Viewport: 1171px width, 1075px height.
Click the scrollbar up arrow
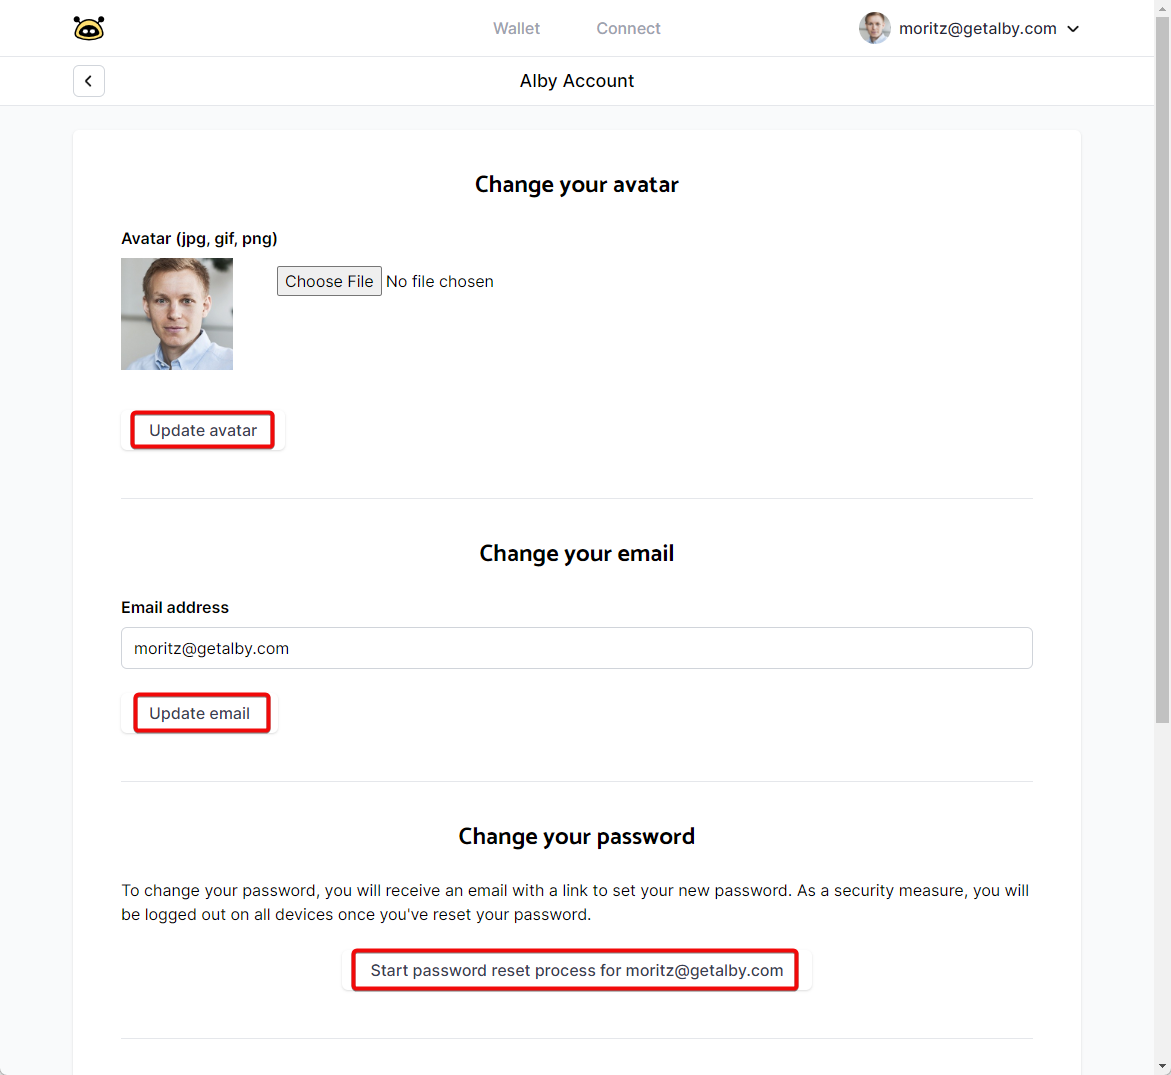(x=1162, y=8)
